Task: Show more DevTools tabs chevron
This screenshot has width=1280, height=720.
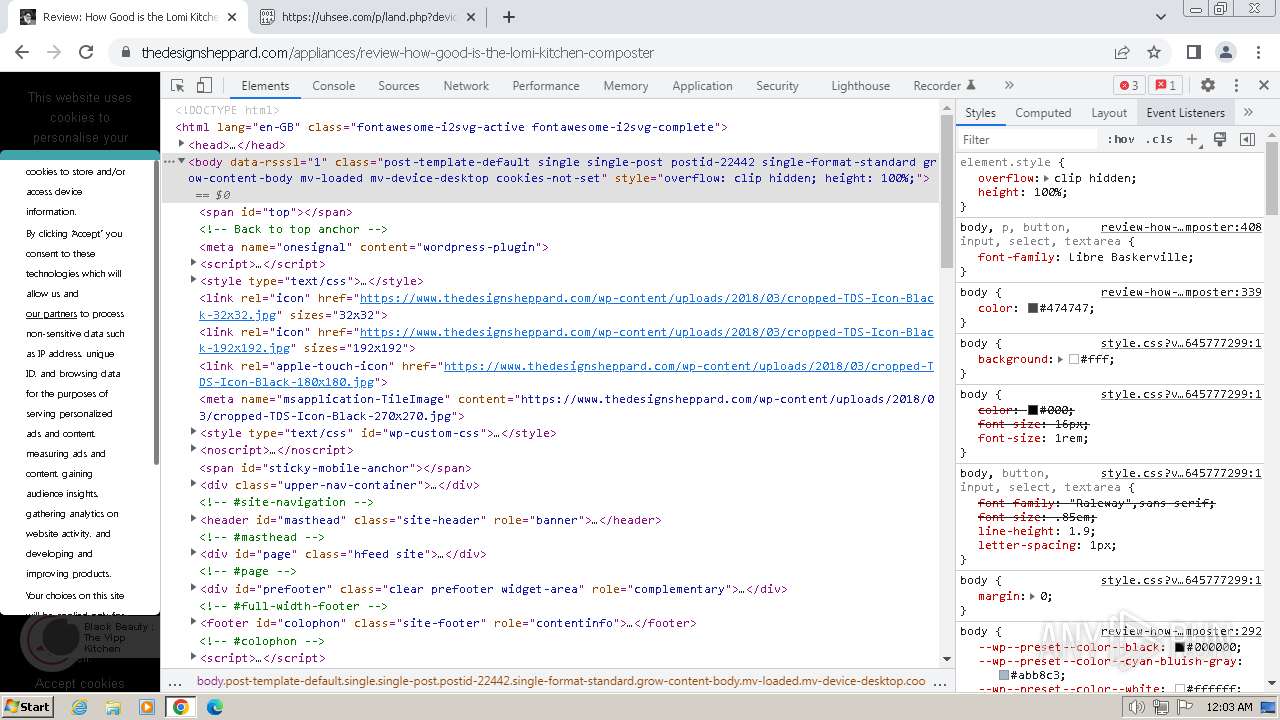Action: click(x=1009, y=86)
